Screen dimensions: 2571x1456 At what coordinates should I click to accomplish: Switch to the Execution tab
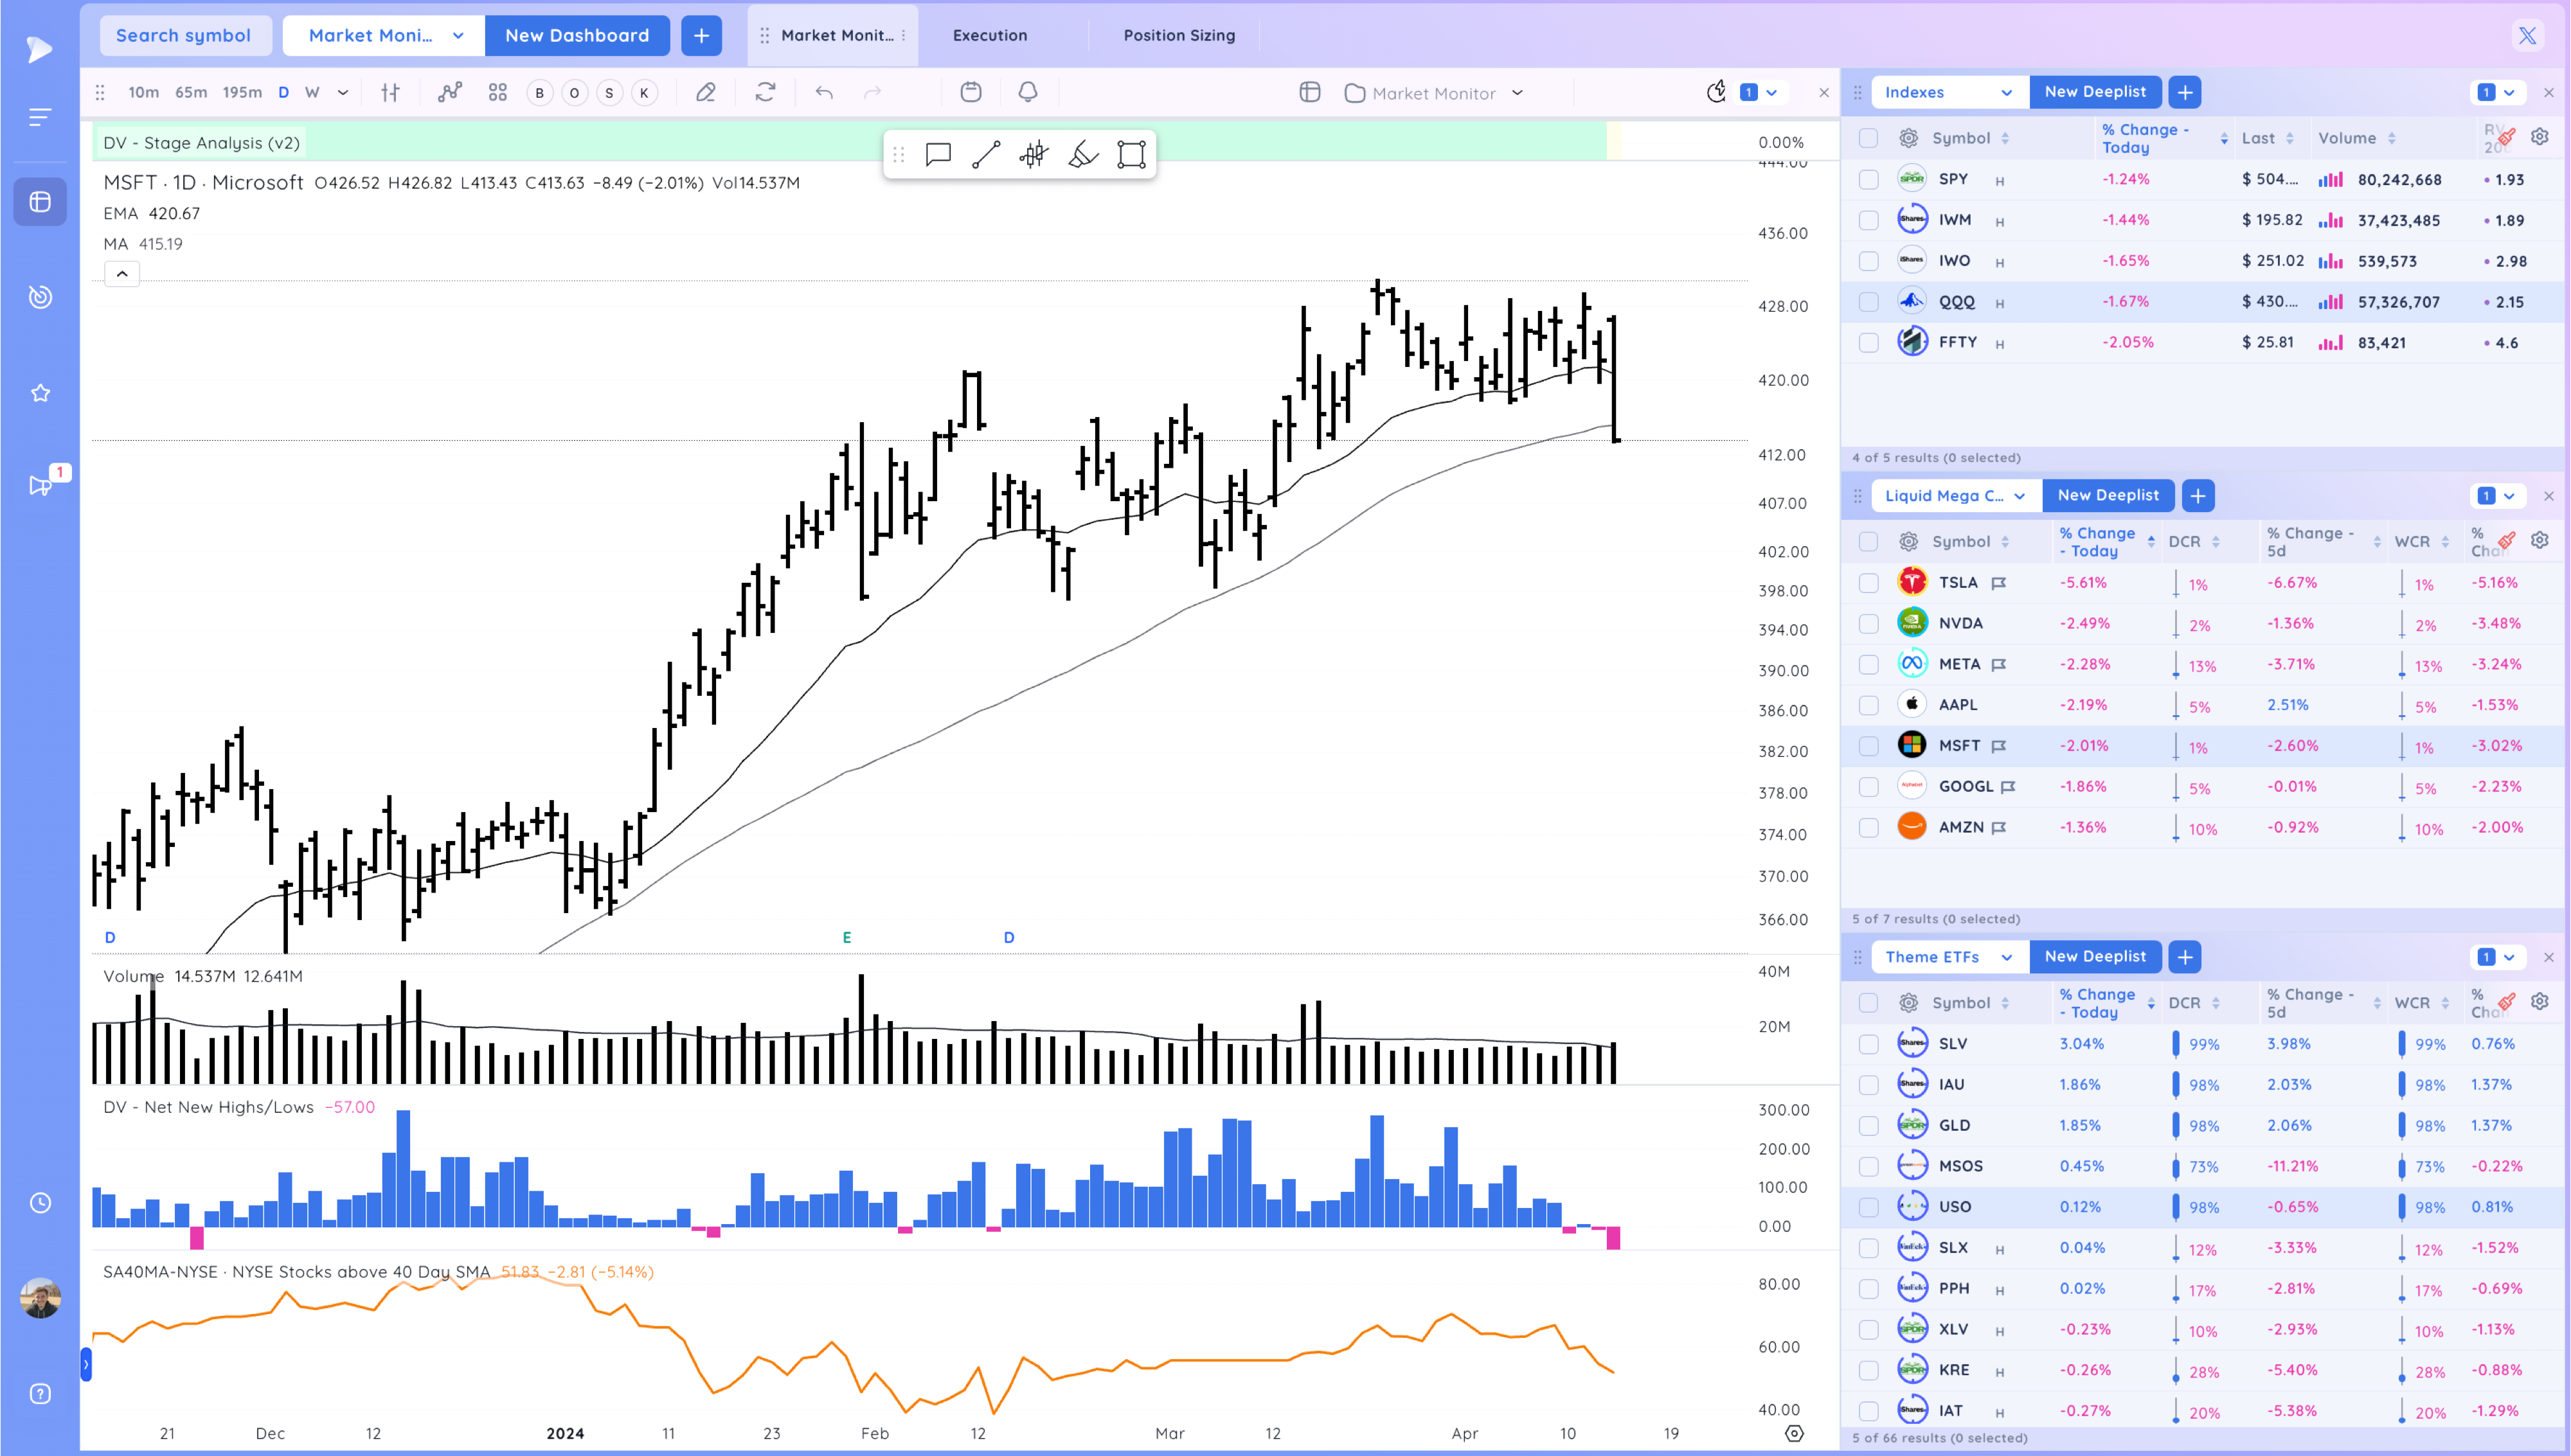pos(990,36)
